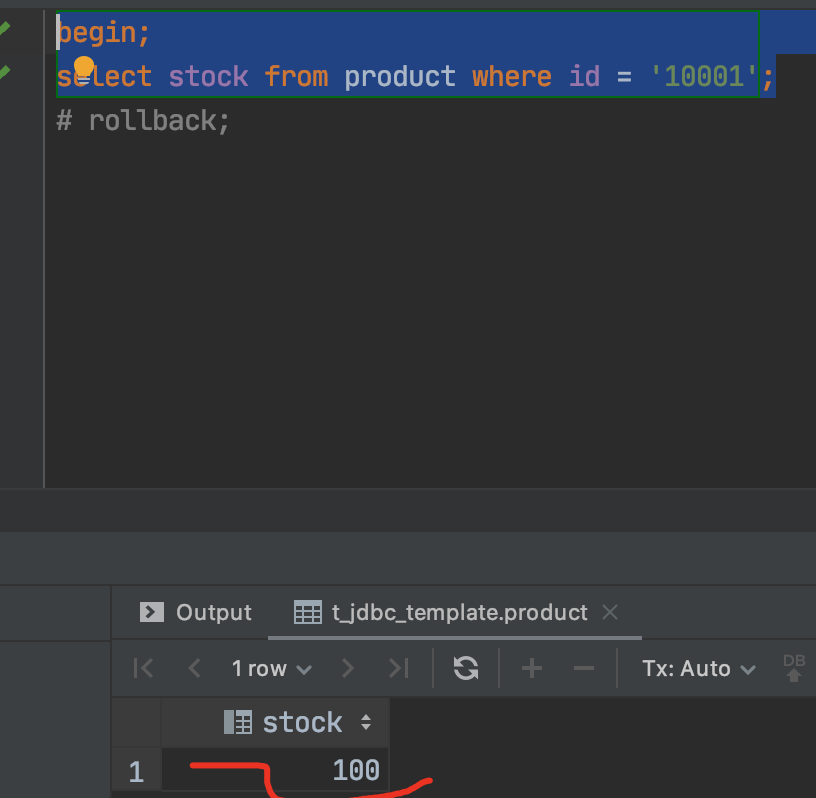
Task: Click the yellow intention lightbulb icon
Action: [84, 68]
